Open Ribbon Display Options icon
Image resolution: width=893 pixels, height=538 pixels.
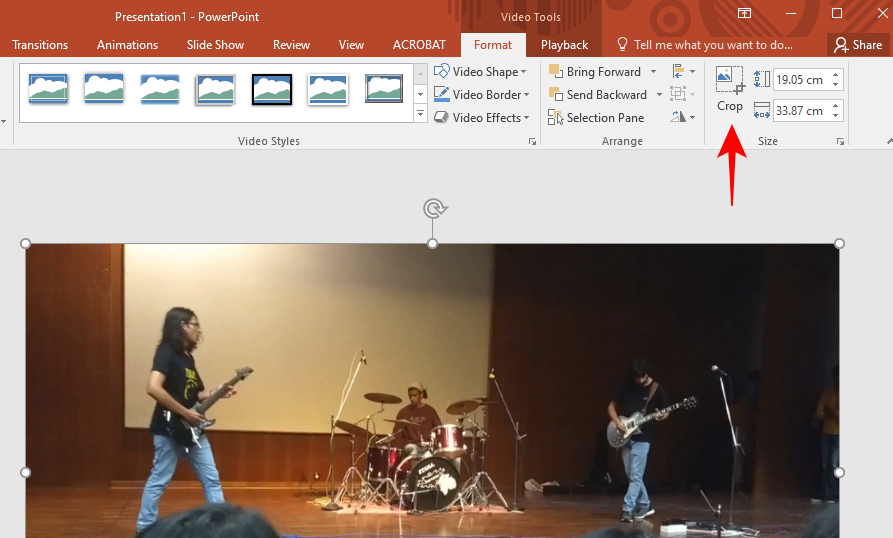coord(744,13)
